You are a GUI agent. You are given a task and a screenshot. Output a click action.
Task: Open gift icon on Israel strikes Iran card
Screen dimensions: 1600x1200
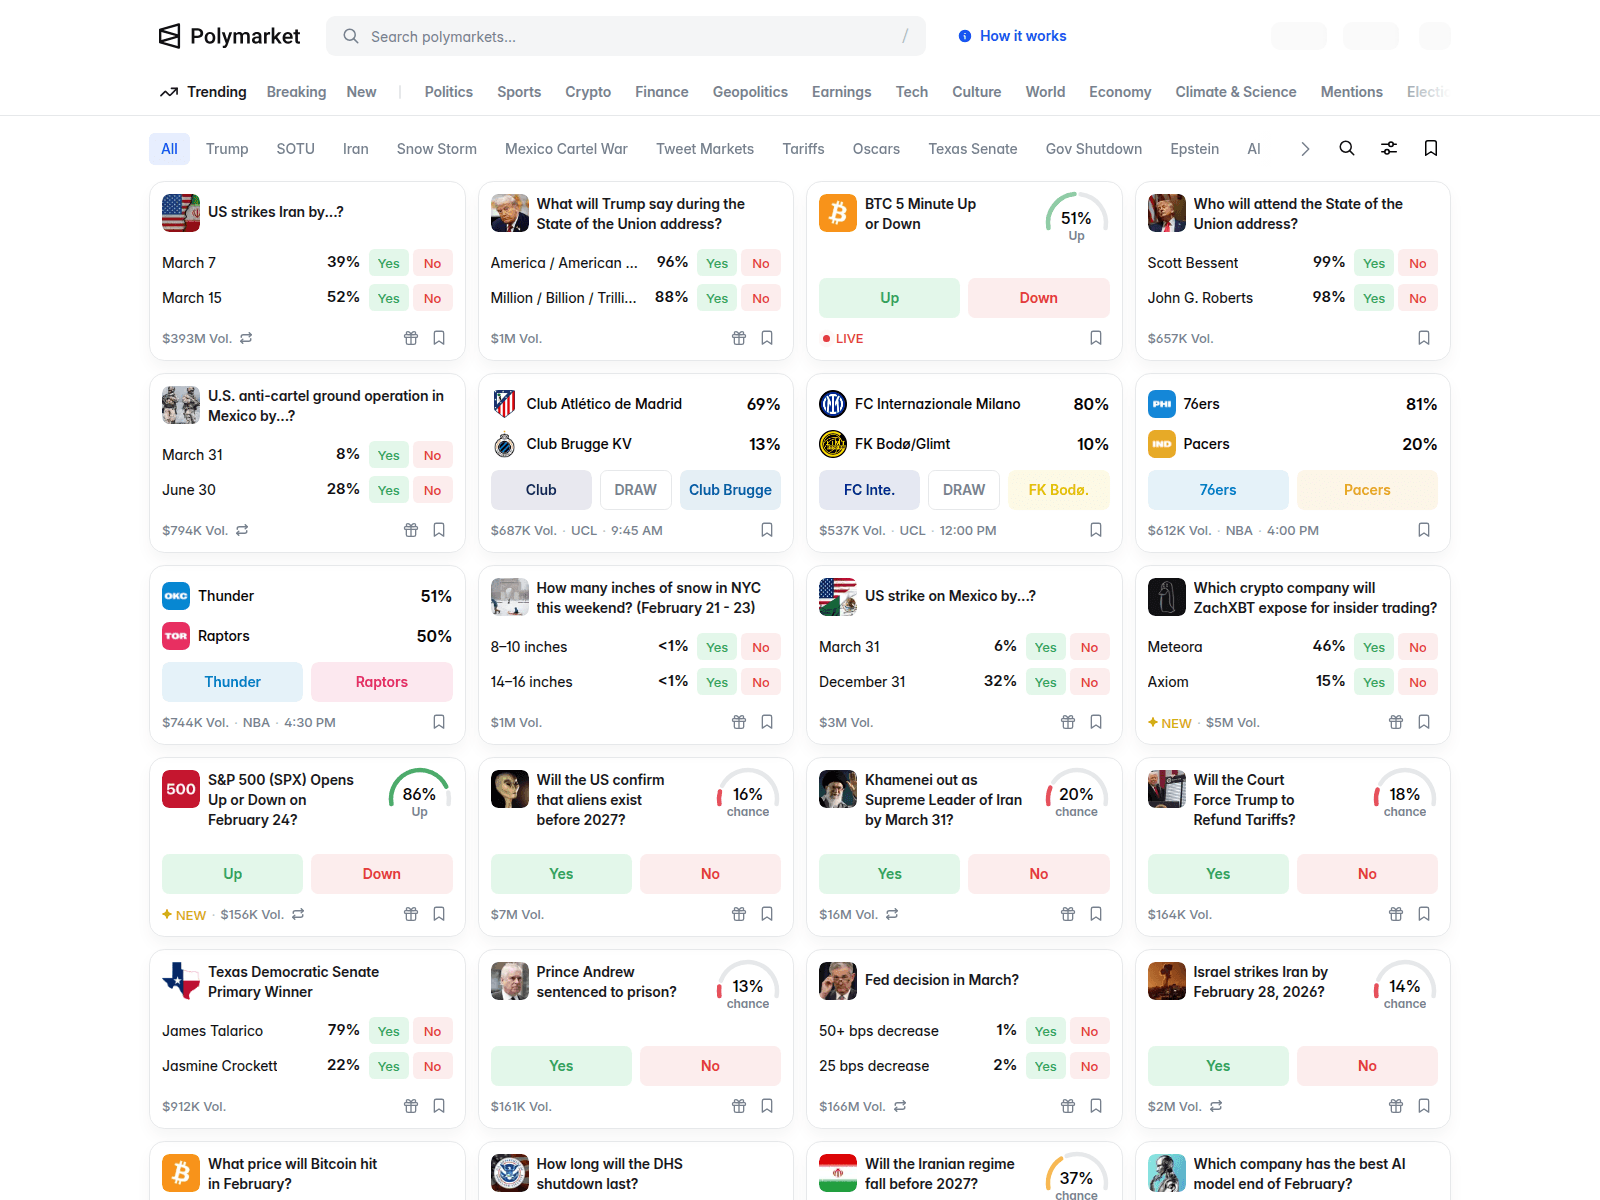1396,1106
